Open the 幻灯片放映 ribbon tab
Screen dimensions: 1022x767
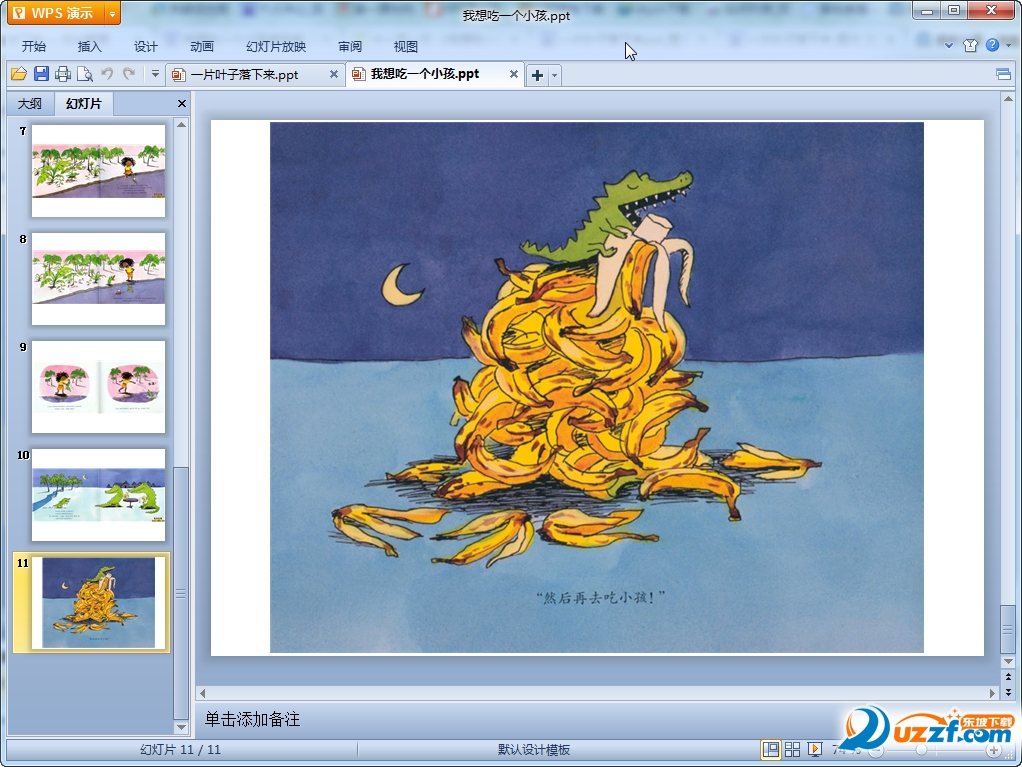[276, 46]
